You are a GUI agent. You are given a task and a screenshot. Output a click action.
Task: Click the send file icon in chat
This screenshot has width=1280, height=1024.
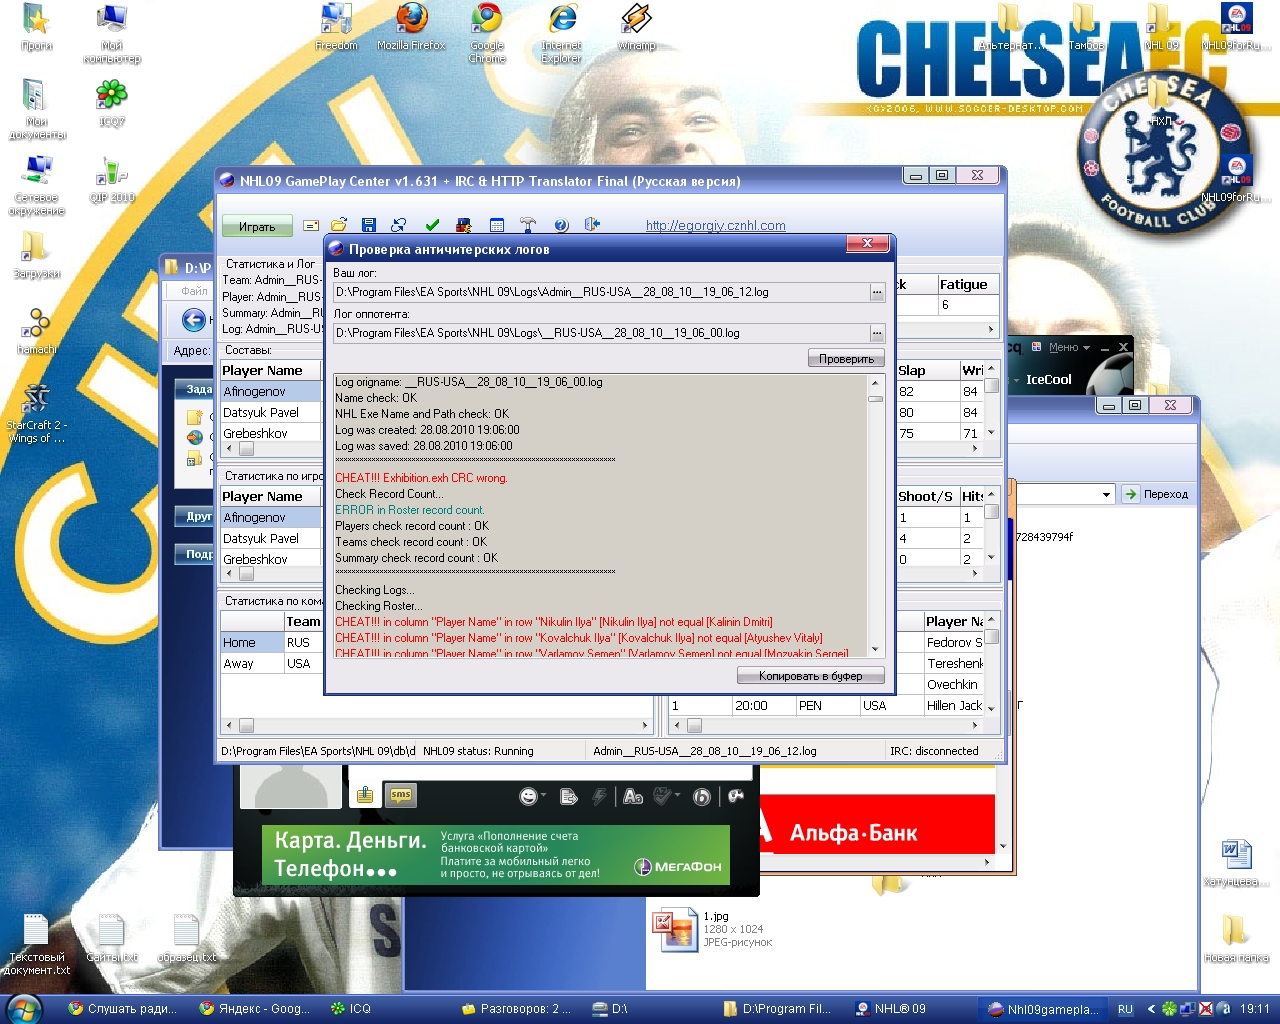tap(569, 796)
